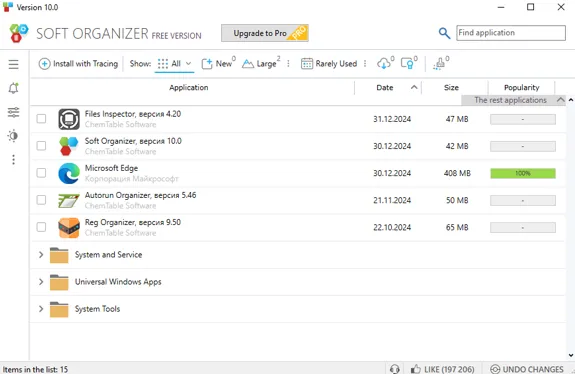
Task: Click the System Tools folder icon
Action: pyautogui.click(x=59, y=309)
